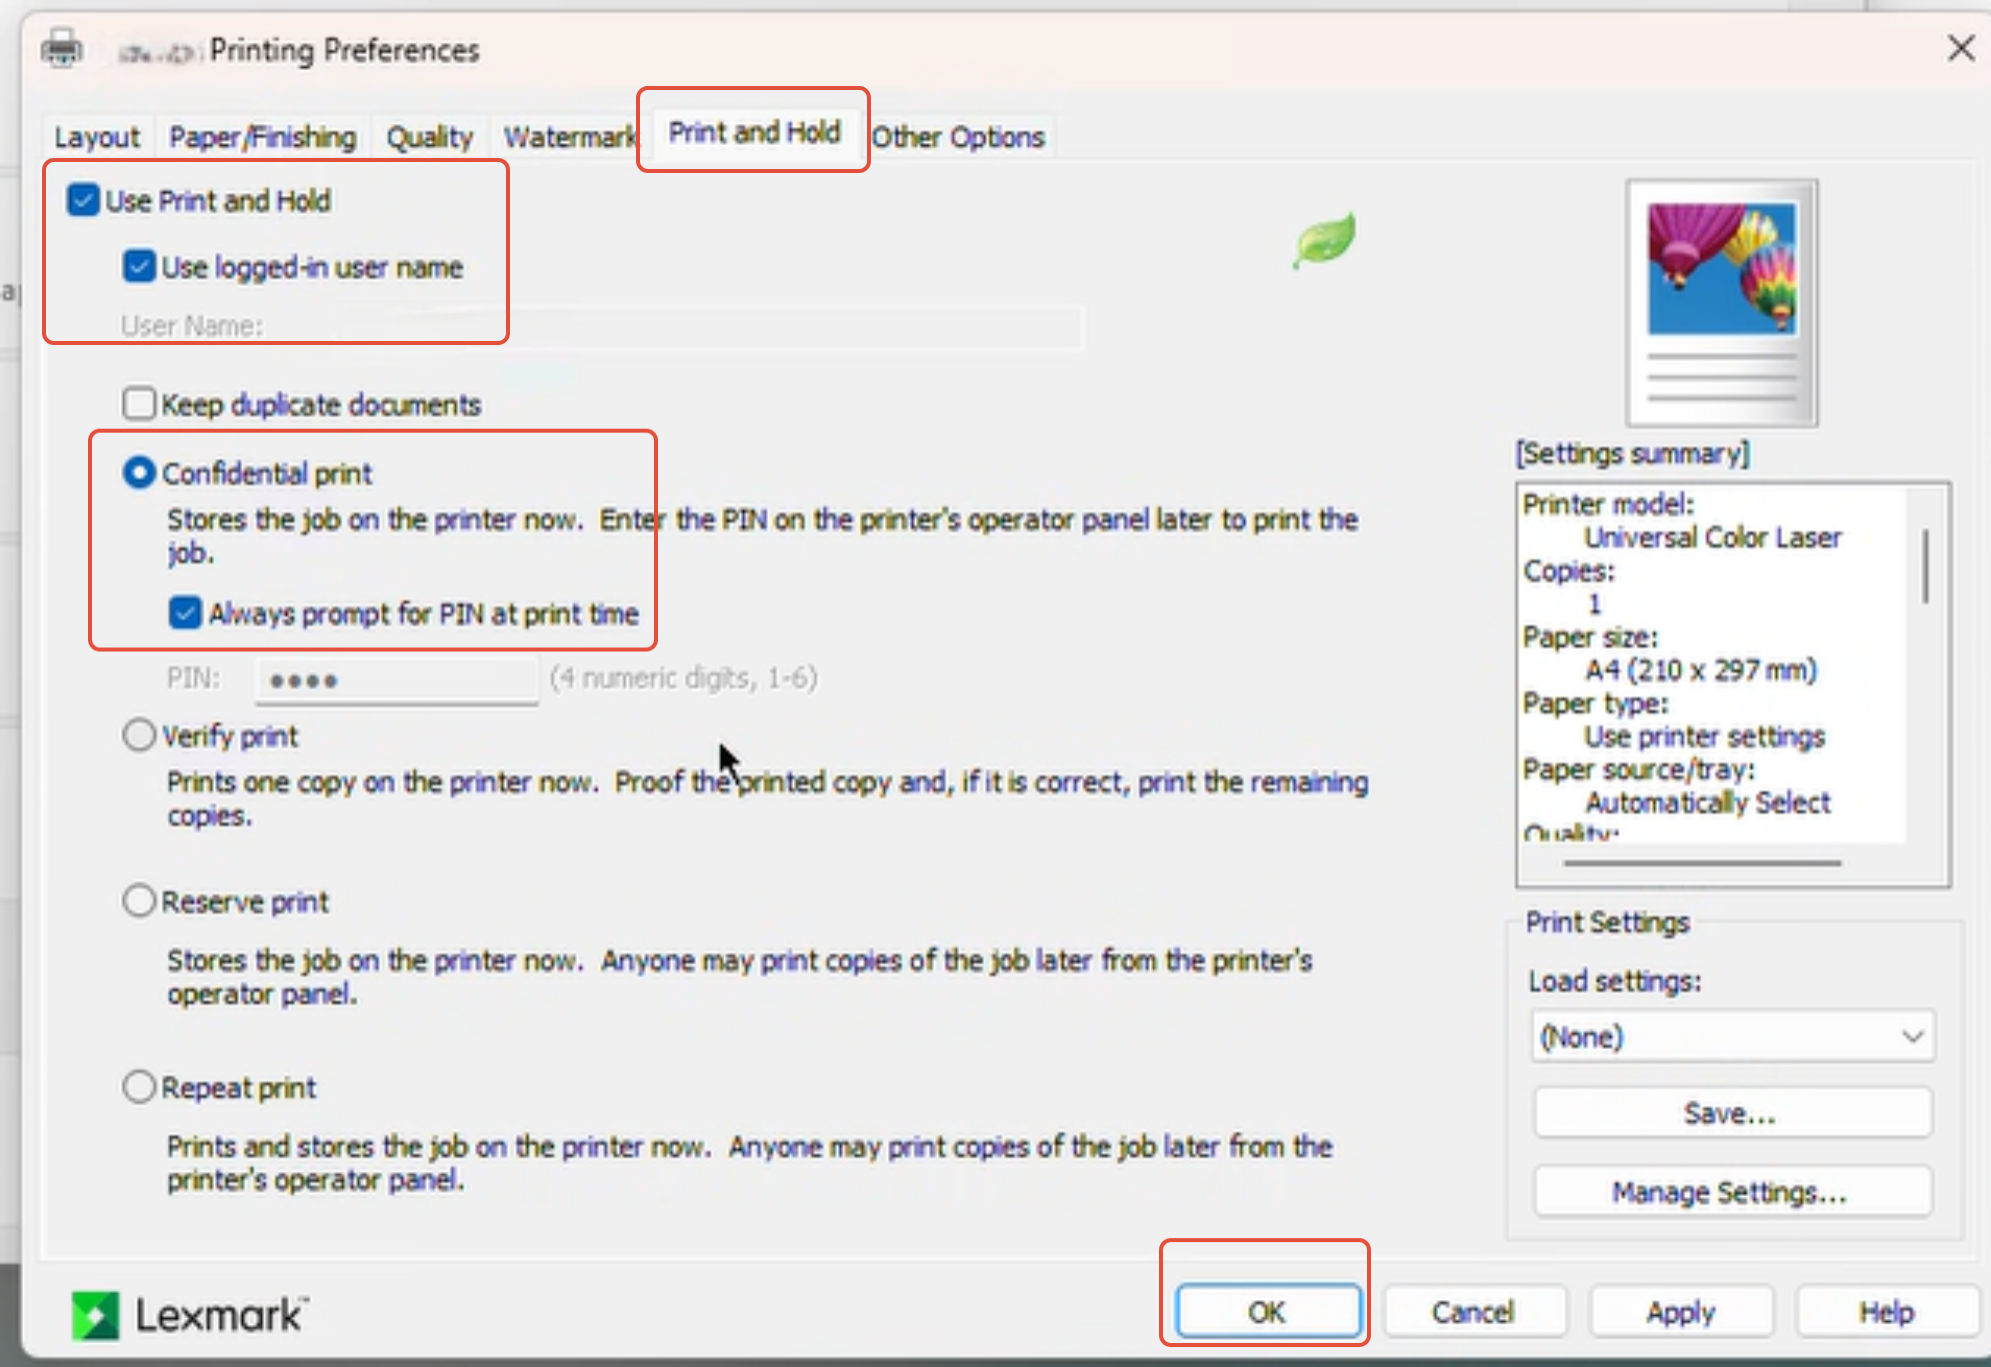Click 'A4 (210 x 297 mm)' summary text
This screenshot has height=1367, width=1991.
(x=1701, y=669)
